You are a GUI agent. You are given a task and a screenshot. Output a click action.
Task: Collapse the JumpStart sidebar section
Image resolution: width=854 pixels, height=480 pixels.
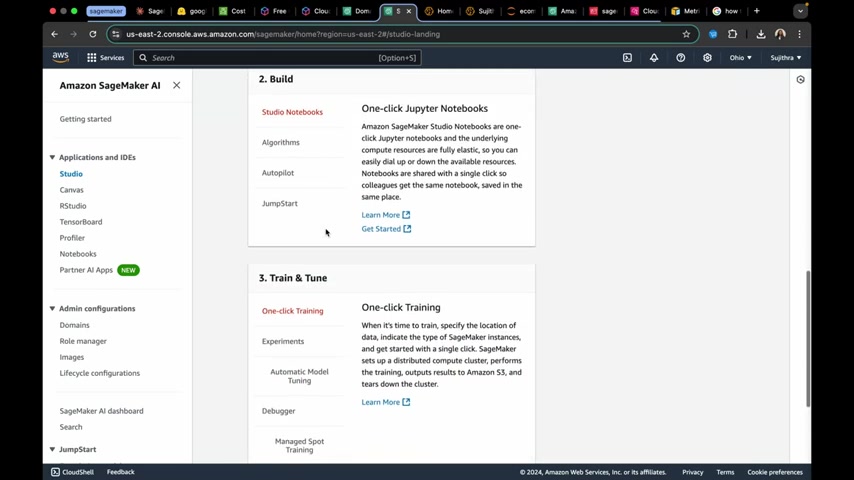click(52, 449)
